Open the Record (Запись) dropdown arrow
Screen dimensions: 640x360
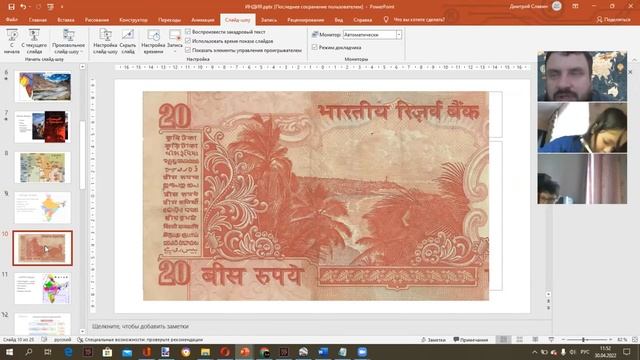(x=175, y=51)
